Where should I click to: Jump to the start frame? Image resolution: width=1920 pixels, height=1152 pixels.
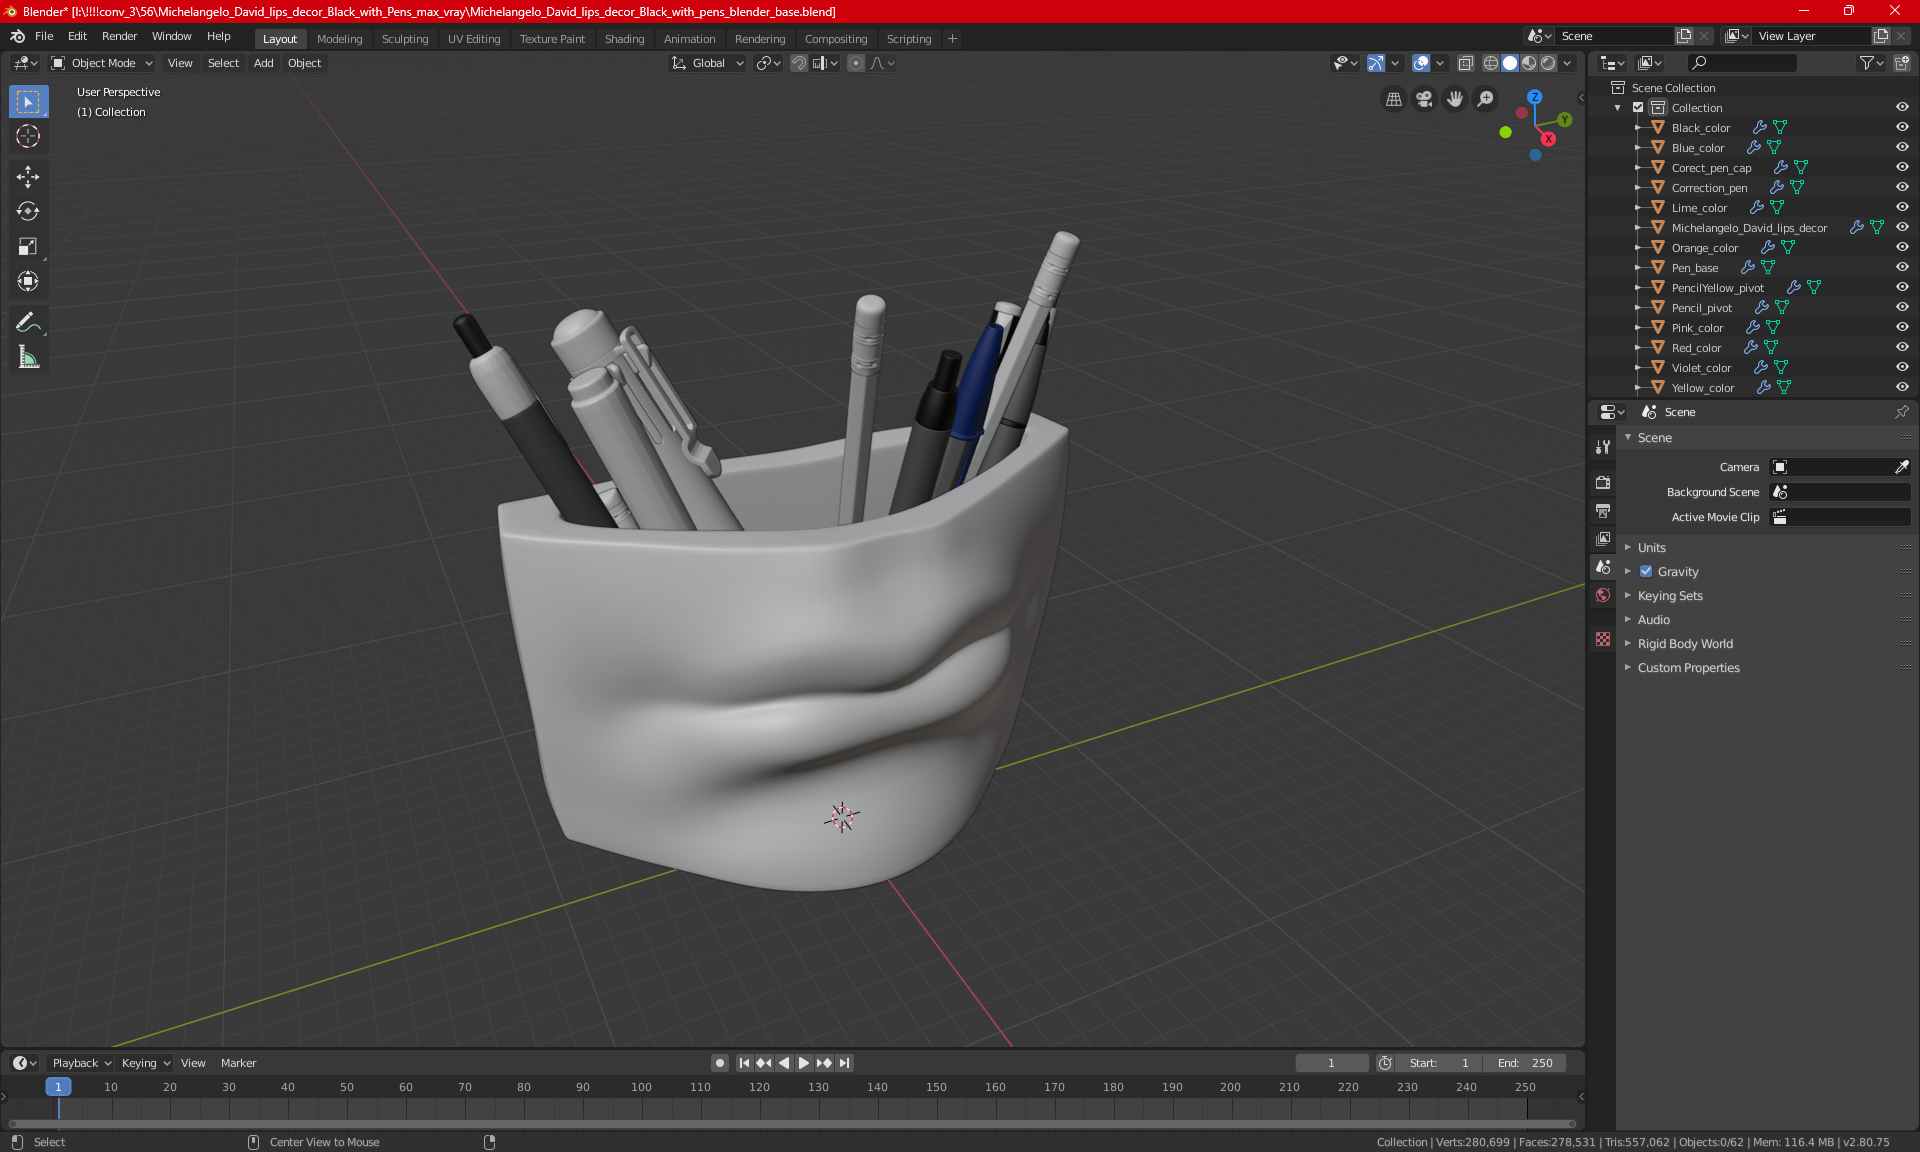point(744,1063)
